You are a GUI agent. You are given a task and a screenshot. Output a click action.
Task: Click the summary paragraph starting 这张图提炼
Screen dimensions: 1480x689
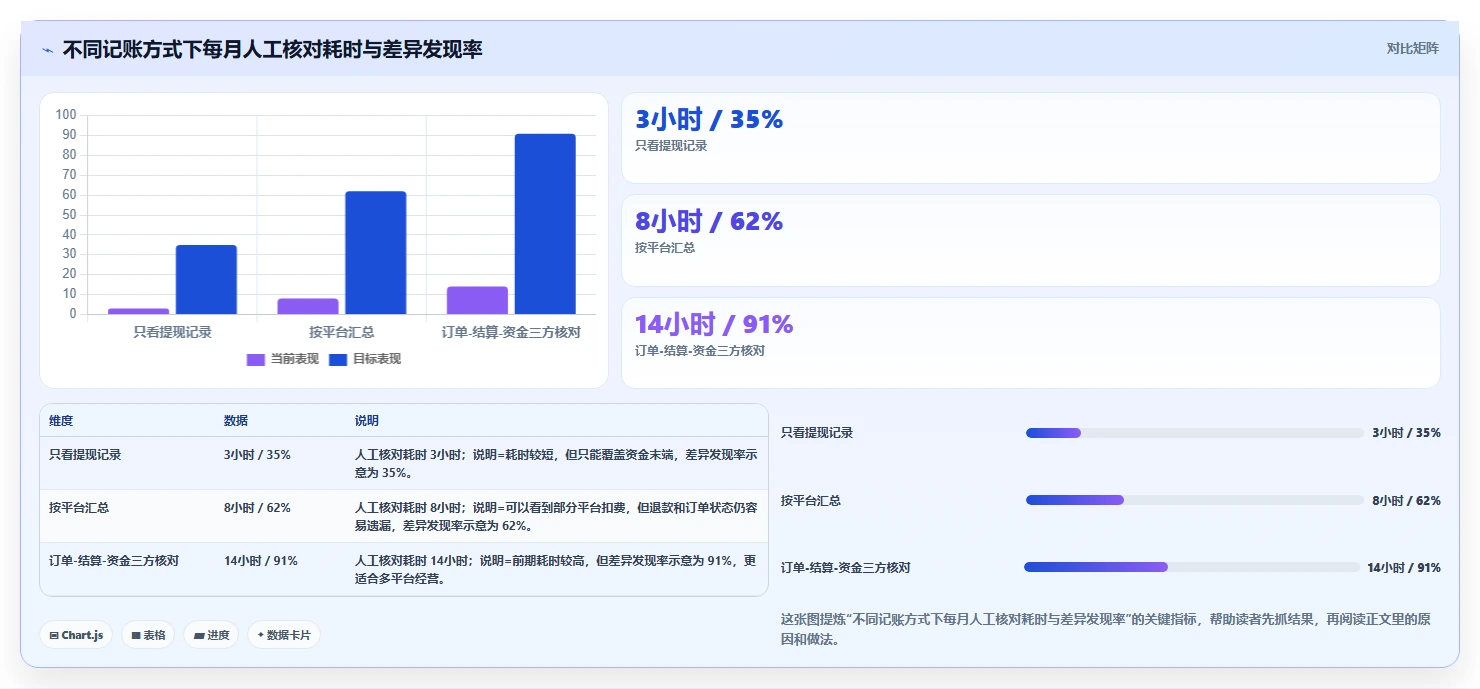point(1106,629)
